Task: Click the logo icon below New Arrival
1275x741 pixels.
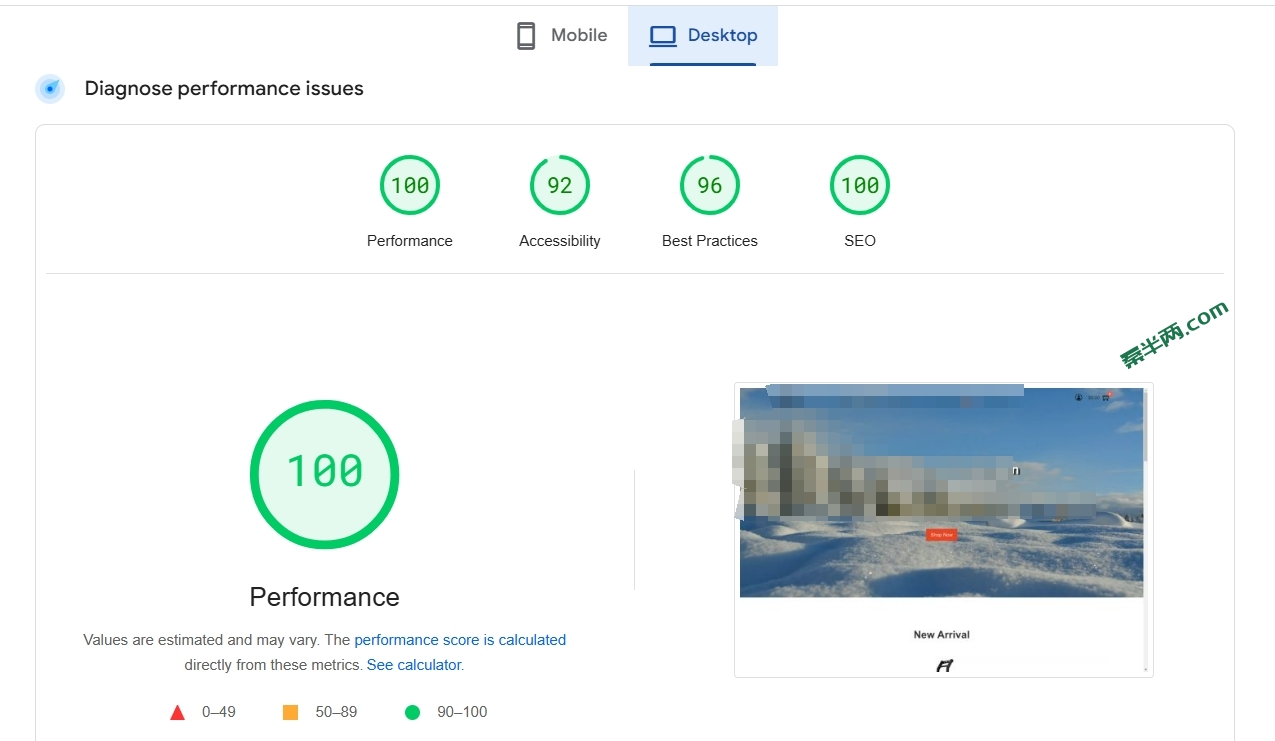Action: 944,666
